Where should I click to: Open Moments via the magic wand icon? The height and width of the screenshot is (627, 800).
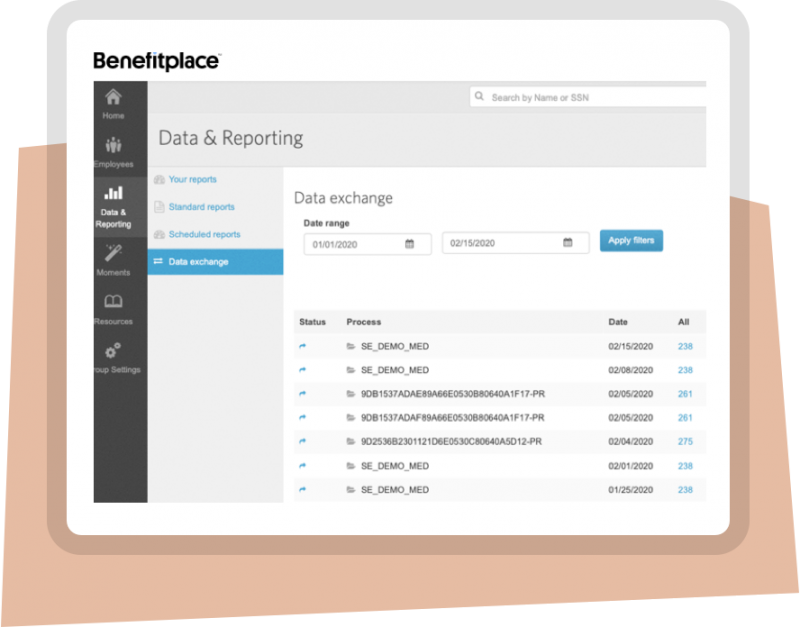click(x=113, y=253)
